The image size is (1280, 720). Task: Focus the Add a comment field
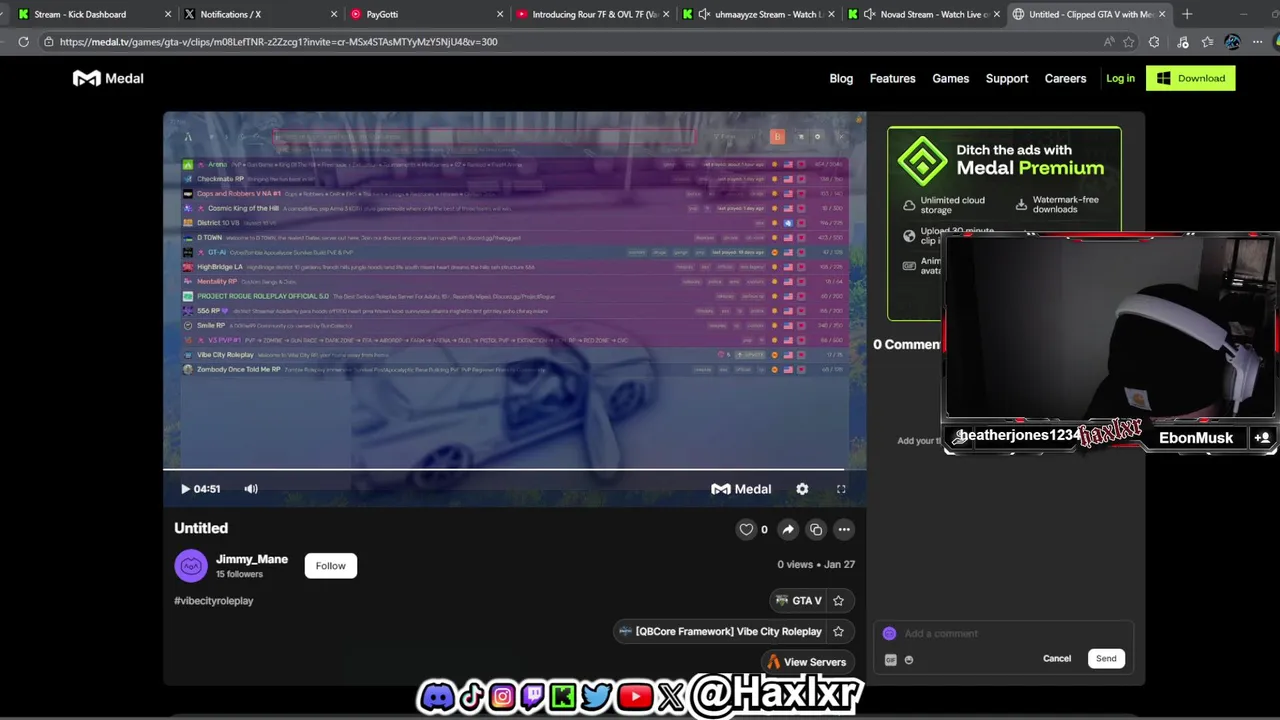coord(1005,634)
